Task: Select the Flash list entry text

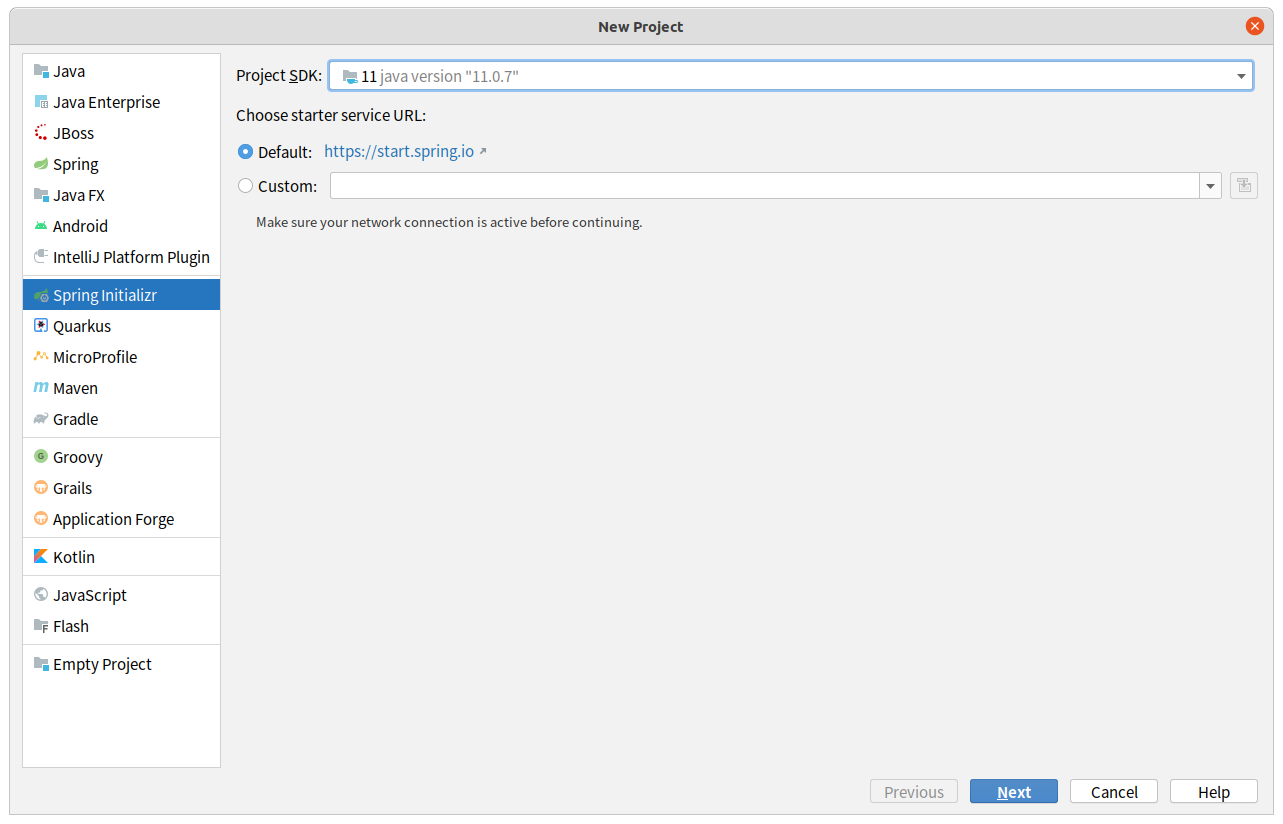Action: [71, 626]
